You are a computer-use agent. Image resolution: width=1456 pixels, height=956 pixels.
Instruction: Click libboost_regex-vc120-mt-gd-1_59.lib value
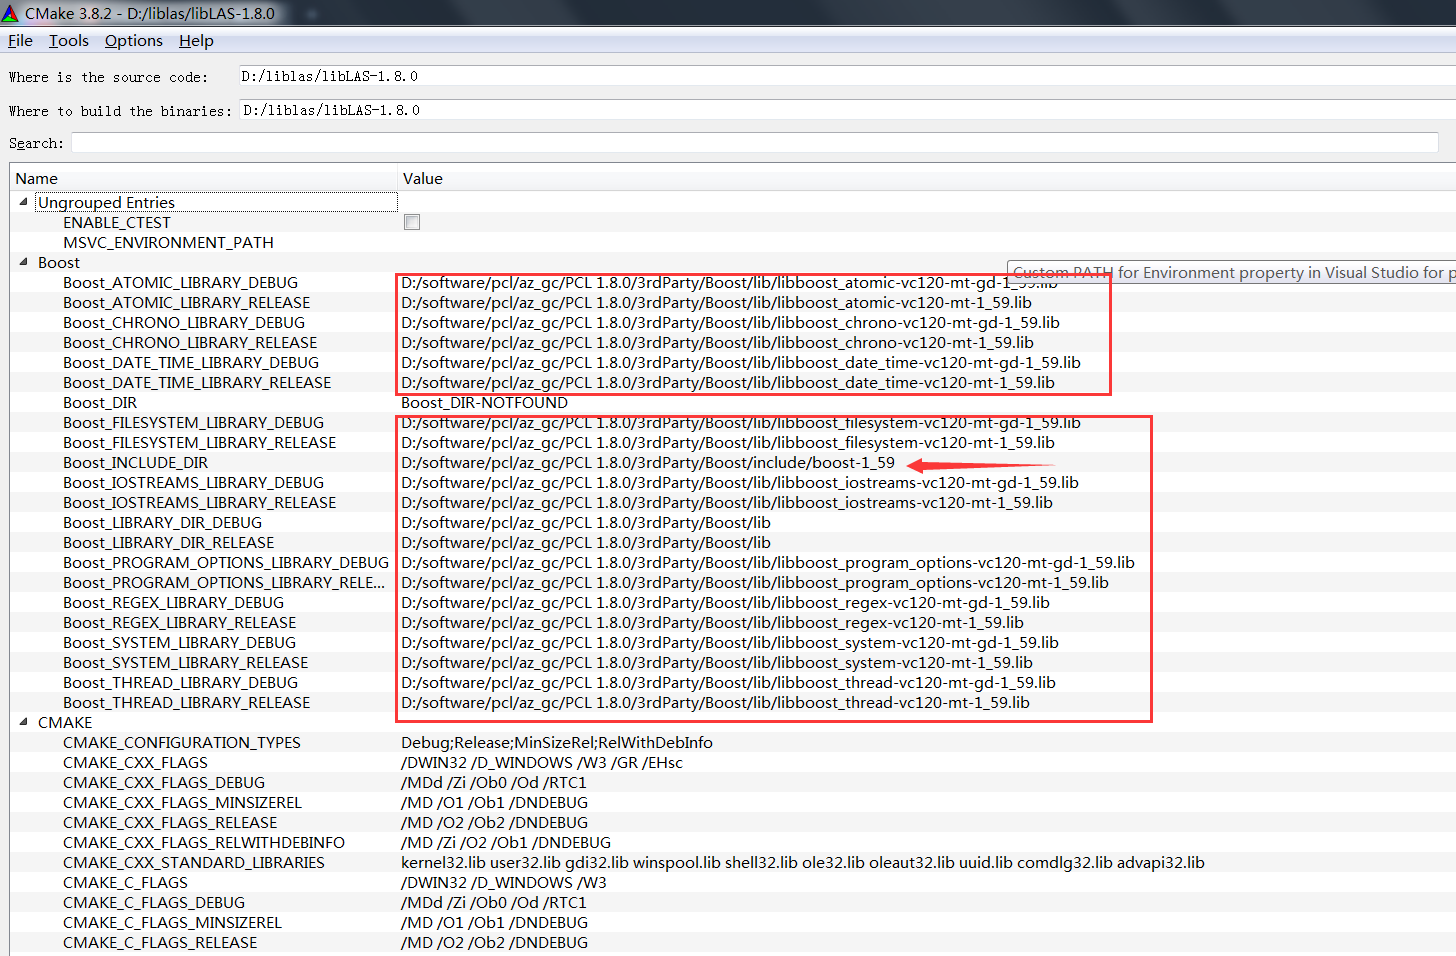(x=725, y=602)
